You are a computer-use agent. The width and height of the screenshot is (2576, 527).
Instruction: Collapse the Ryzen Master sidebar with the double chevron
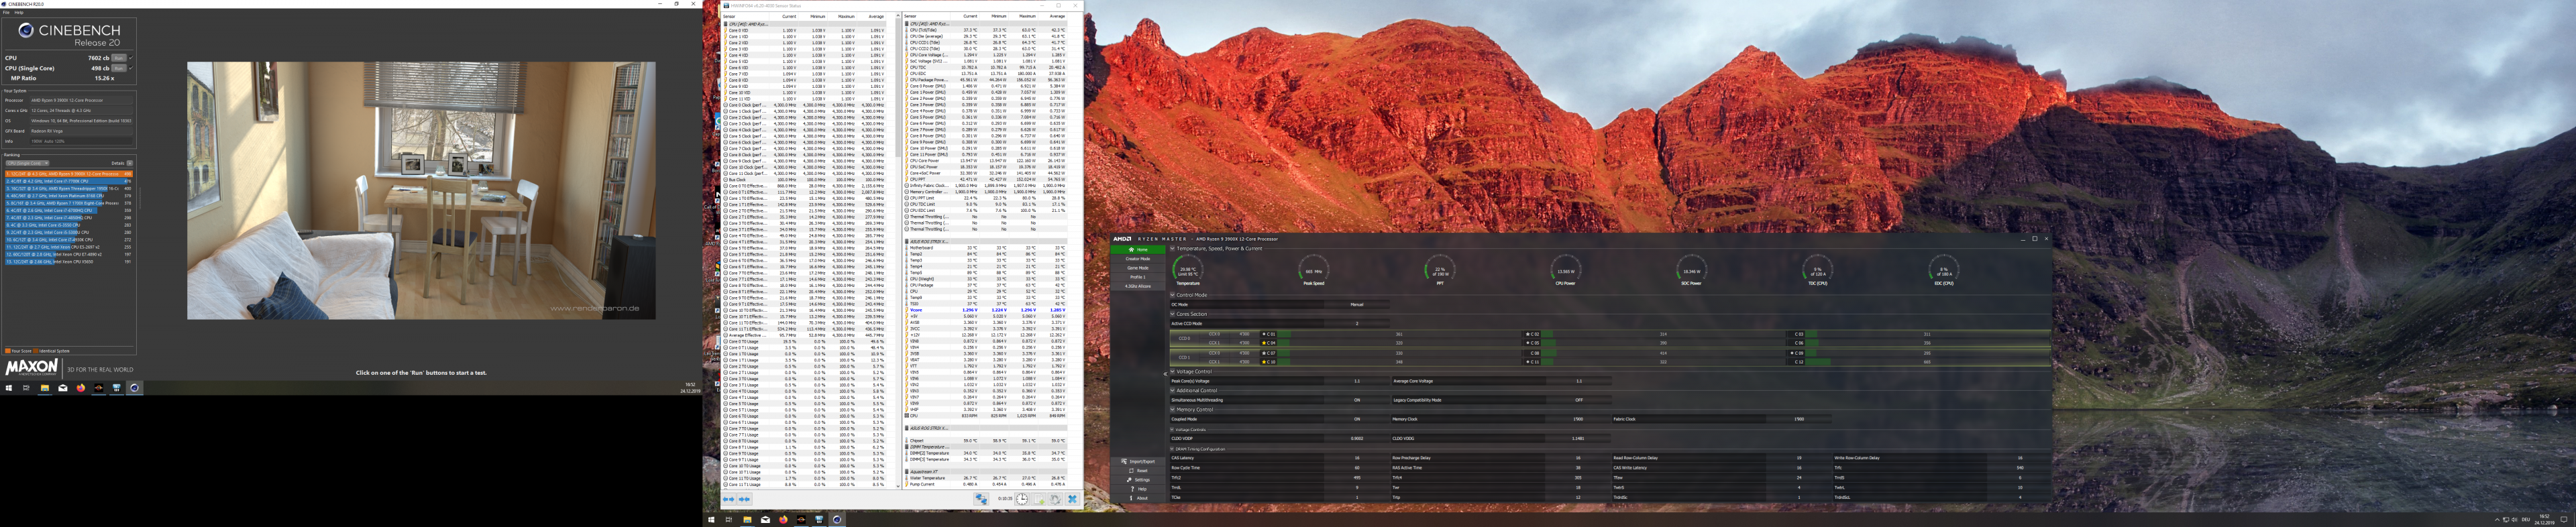tap(1166, 374)
